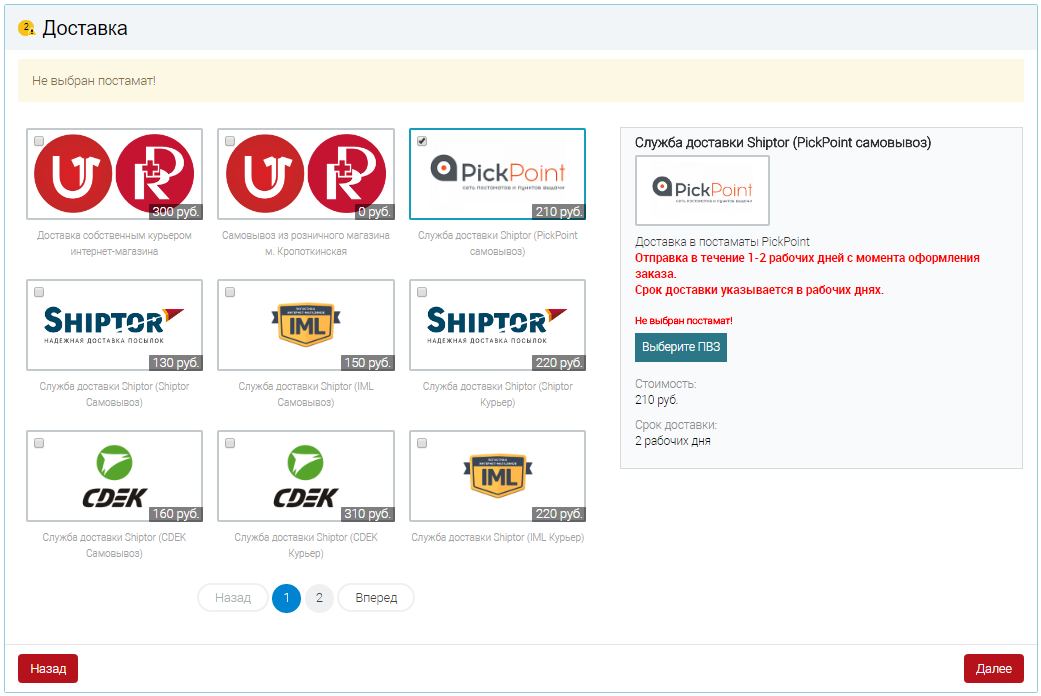The width and height of the screenshot is (1041, 696).
Task: Choose the IML logo priced 150 руб.
Action: 306,325
